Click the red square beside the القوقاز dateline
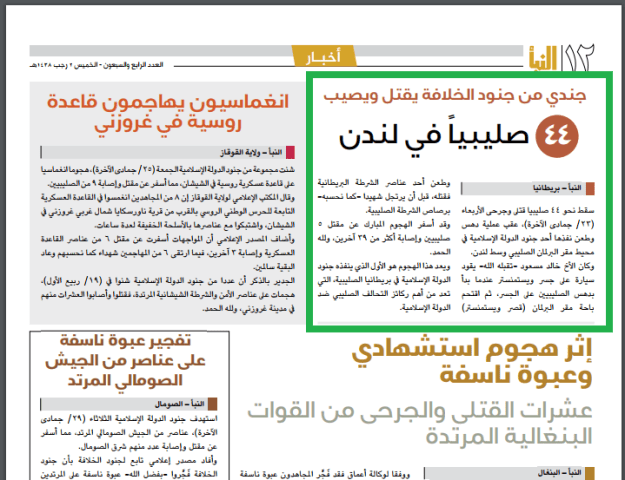The width and height of the screenshot is (625, 480). point(292,152)
